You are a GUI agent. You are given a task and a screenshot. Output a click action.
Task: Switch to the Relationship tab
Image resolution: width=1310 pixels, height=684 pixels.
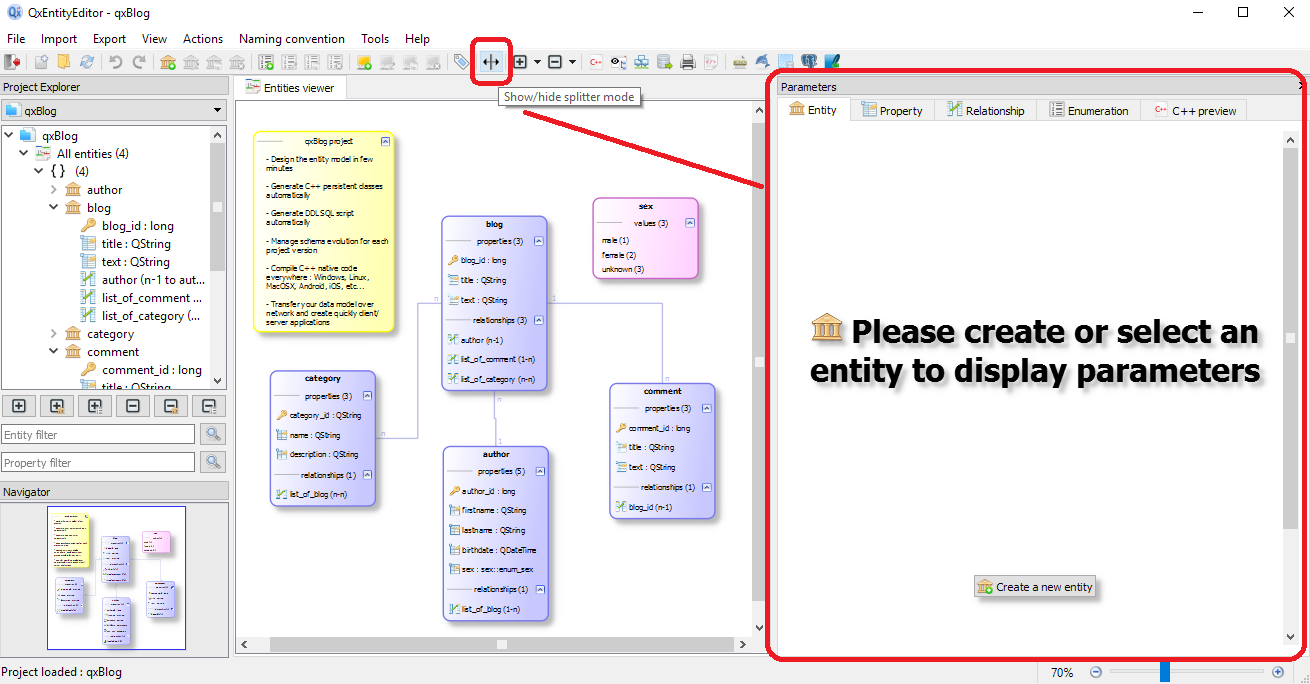[x=985, y=110]
